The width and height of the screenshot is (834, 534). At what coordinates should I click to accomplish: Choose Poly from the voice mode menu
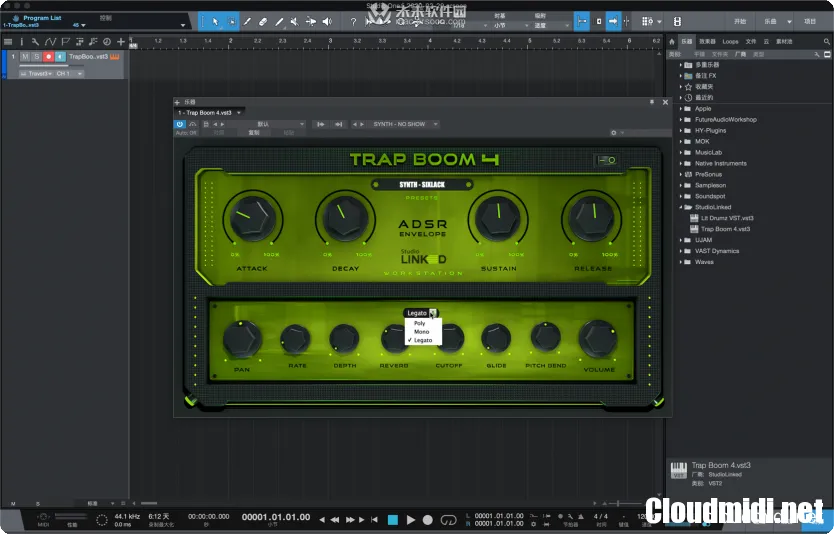point(419,323)
